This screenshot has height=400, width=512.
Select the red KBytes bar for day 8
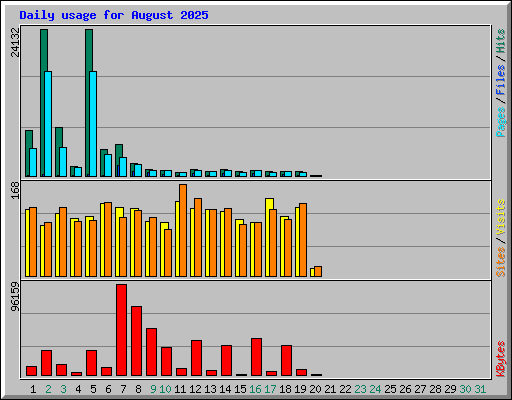point(136,341)
